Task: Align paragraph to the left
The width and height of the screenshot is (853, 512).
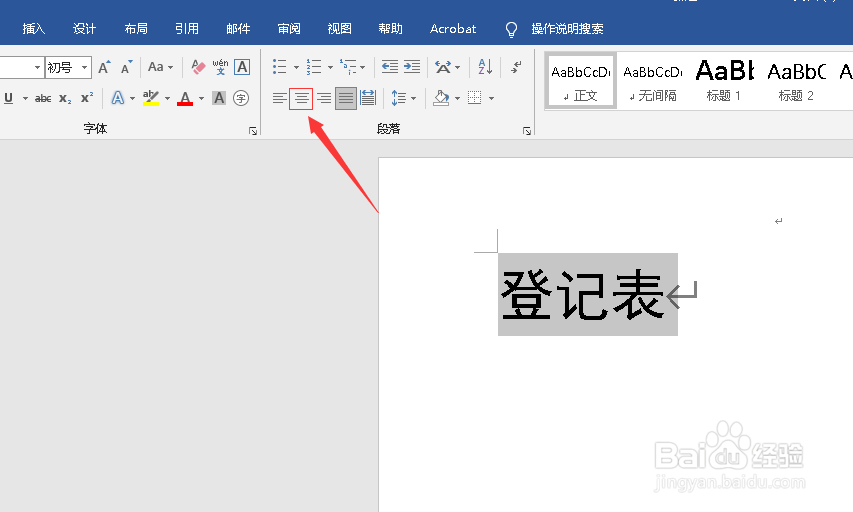Action: (x=280, y=98)
